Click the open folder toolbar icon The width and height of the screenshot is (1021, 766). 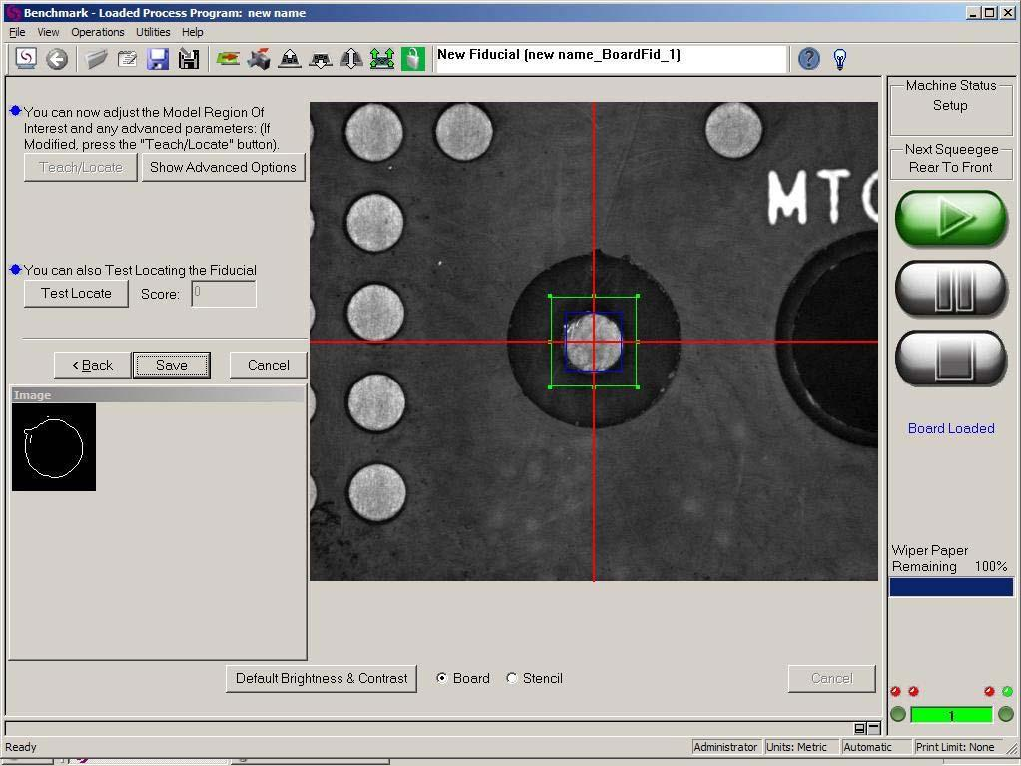(x=97, y=59)
